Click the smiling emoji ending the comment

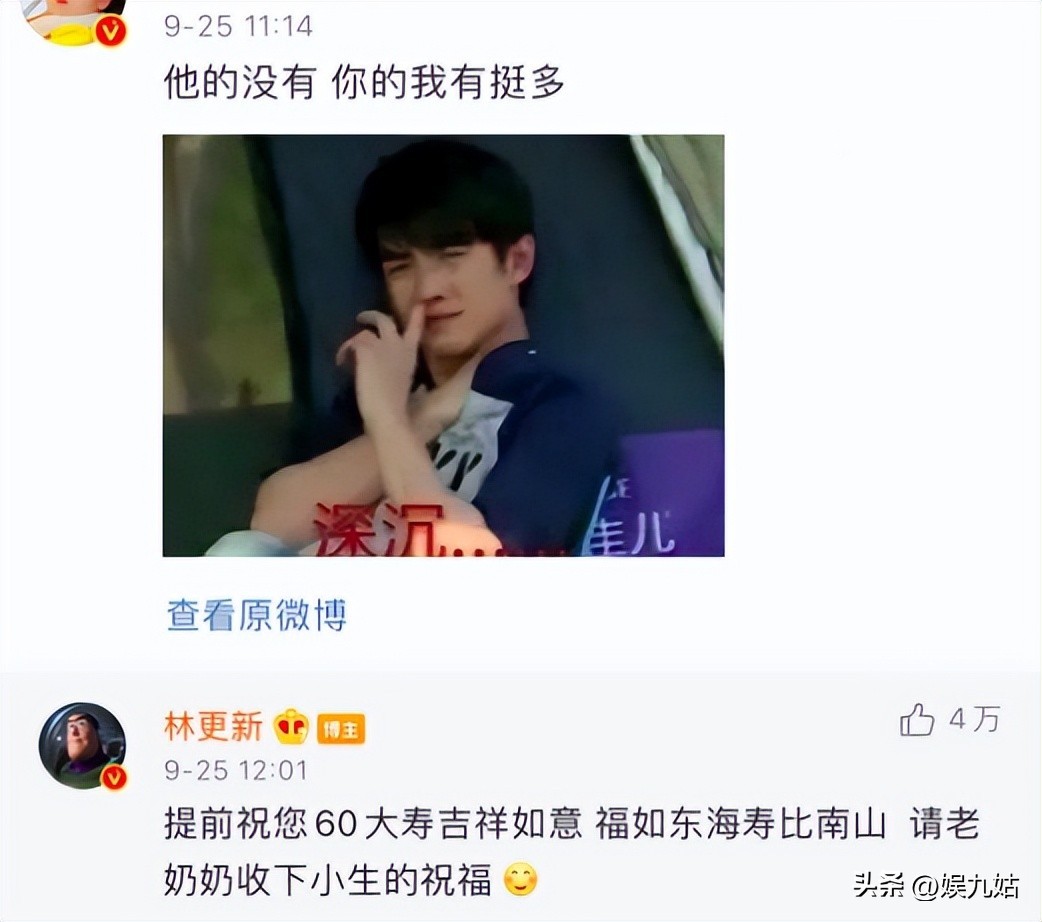point(520,879)
